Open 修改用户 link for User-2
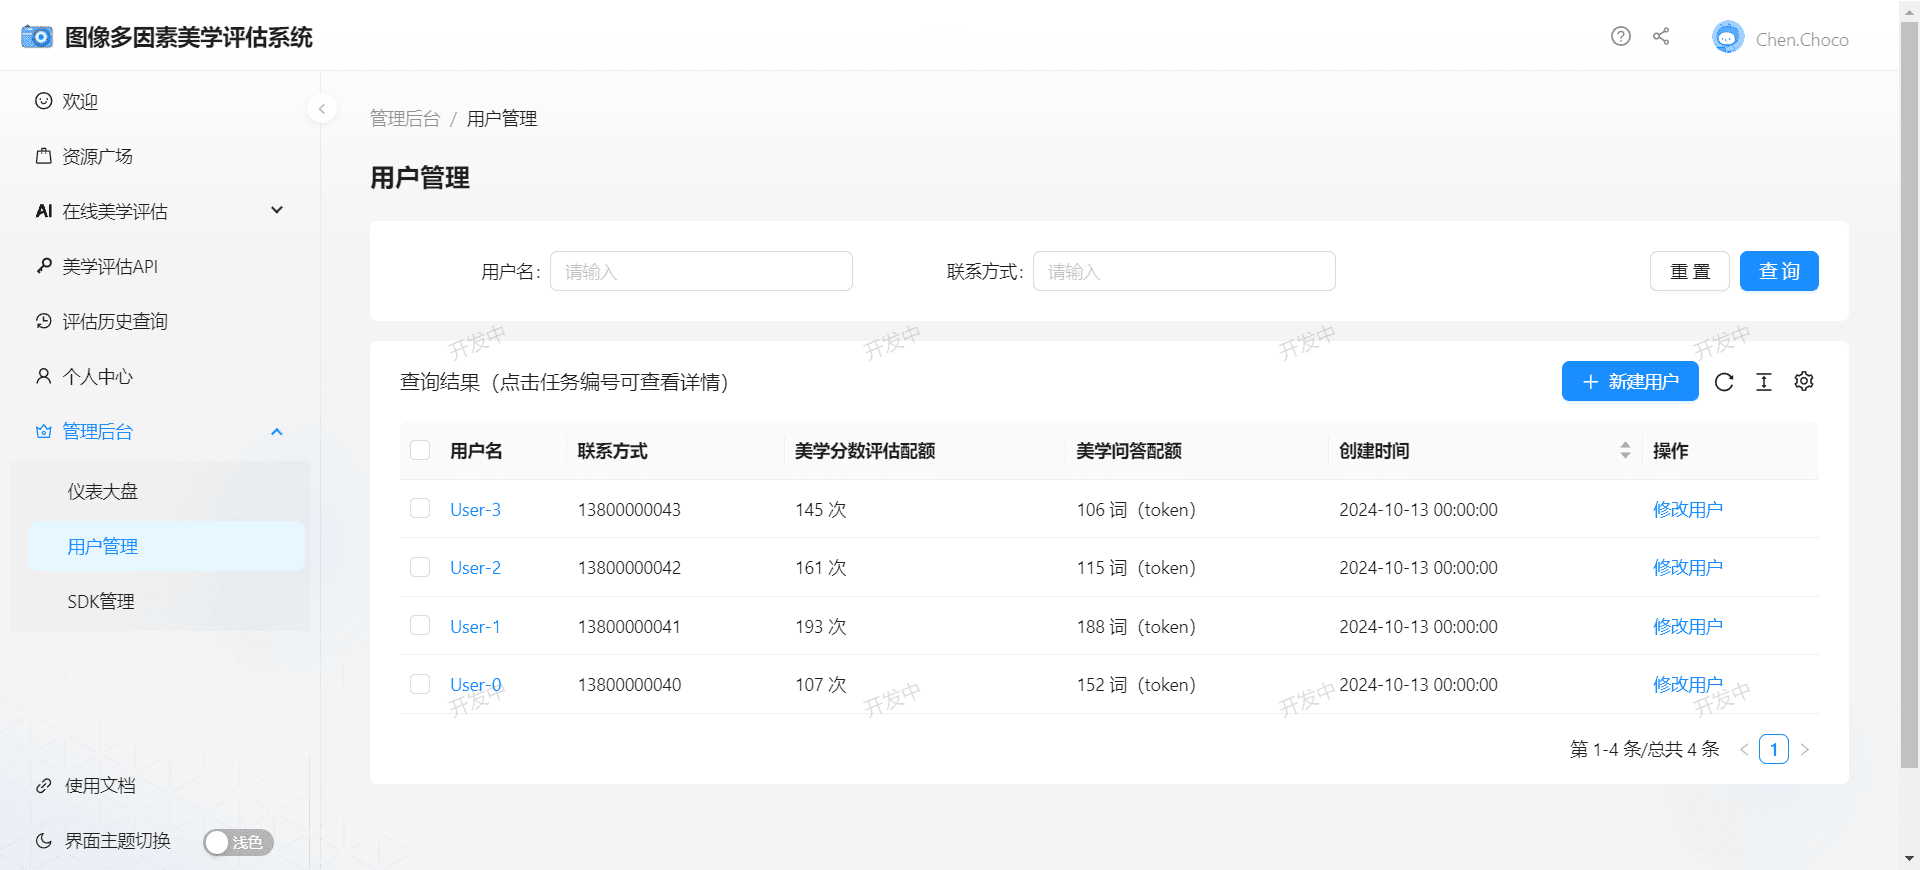The image size is (1920, 870). point(1687,568)
